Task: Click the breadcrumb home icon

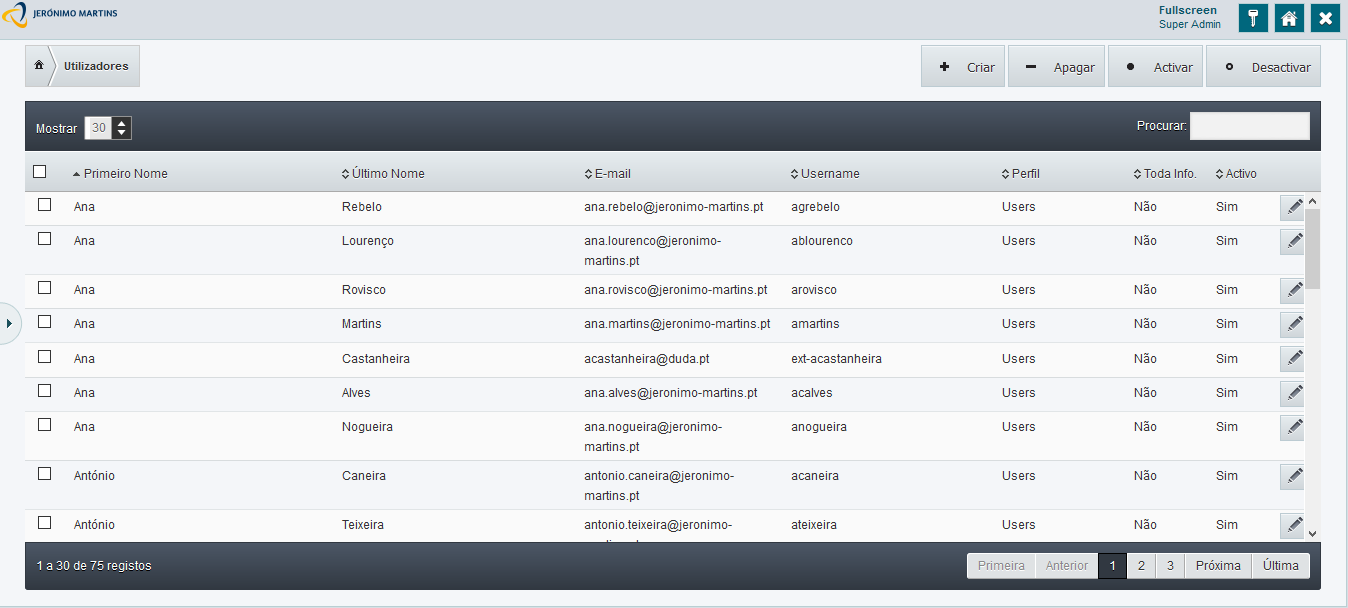Action: click(x=39, y=66)
